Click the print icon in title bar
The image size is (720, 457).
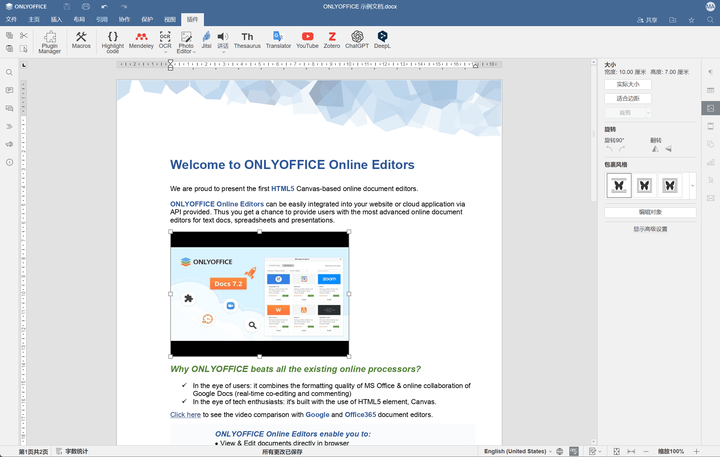click(x=86, y=7)
